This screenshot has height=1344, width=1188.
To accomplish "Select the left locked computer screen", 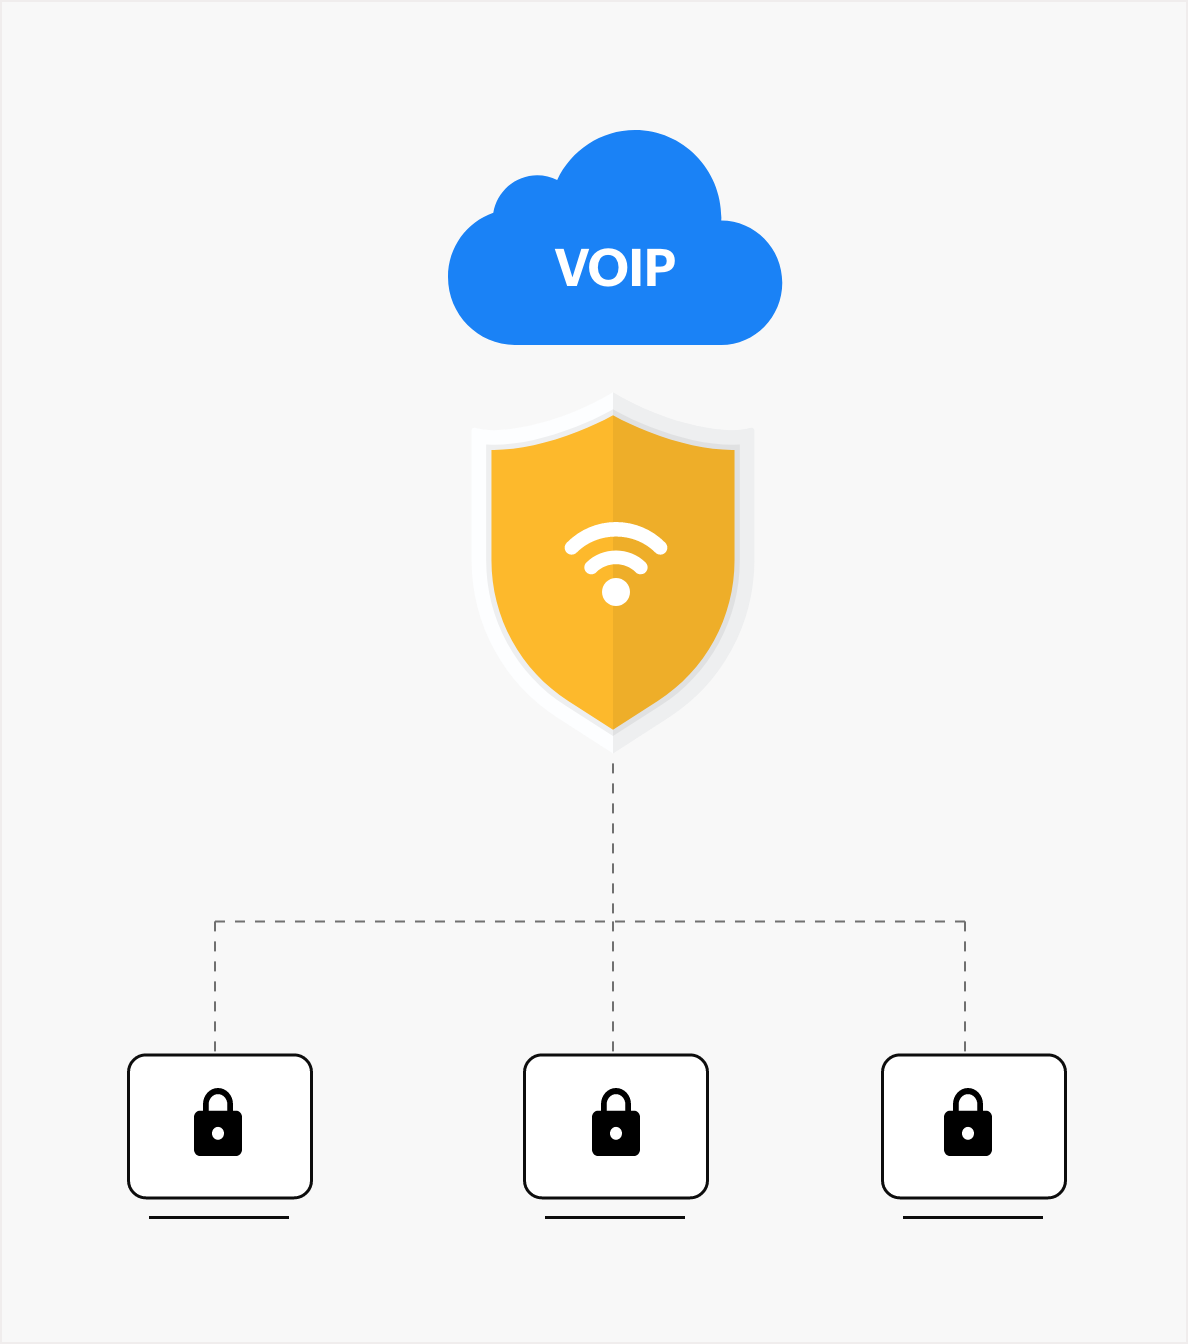I will click(x=220, y=1126).
